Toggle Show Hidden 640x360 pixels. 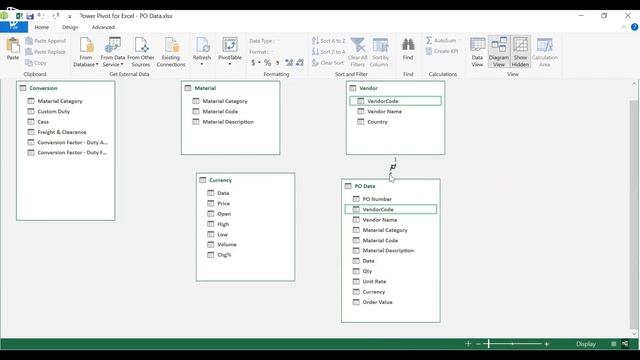point(520,52)
